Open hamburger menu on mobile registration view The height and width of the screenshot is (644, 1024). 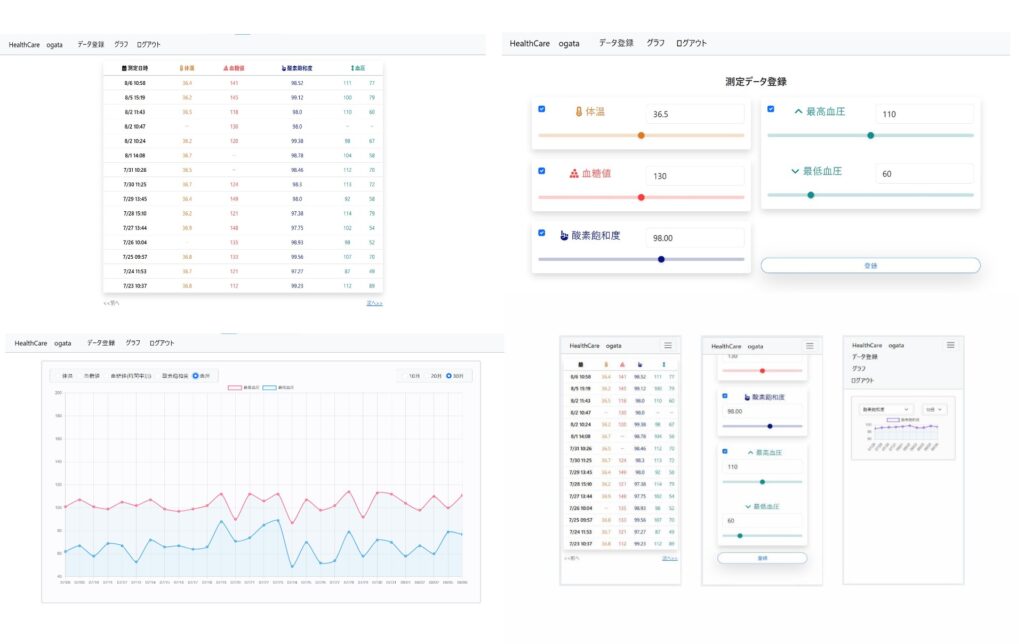pos(810,345)
